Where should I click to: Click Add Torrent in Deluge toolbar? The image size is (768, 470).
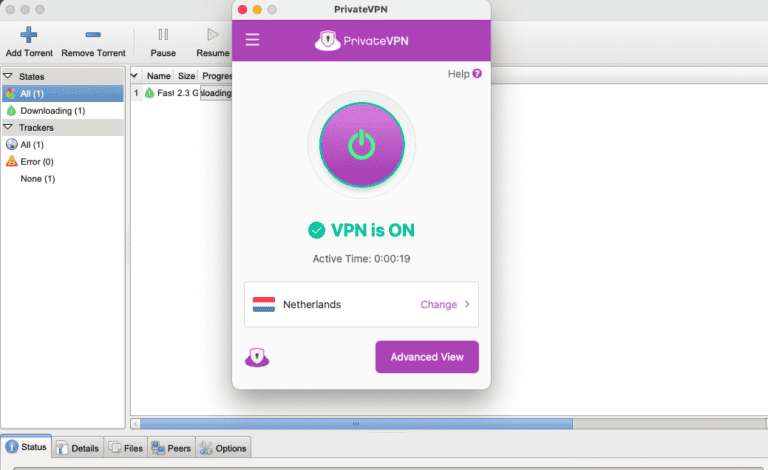pos(29,42)
